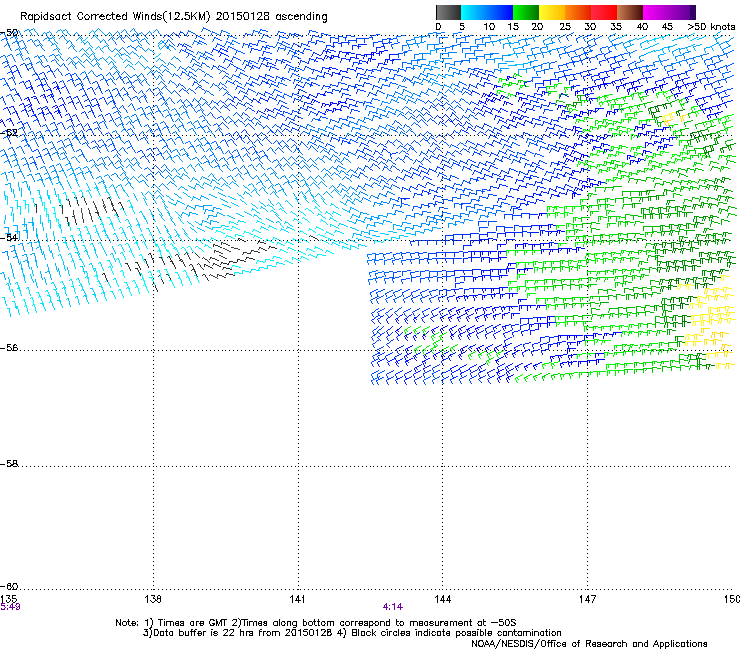Click the NOAA/NESDIS credit text
This screenshot has height=650, width=740.
589,644
